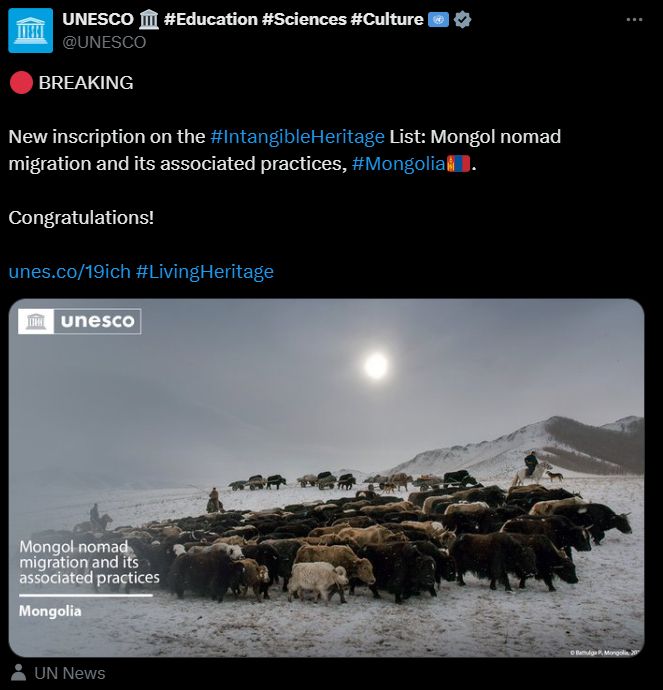
Task: Follow the #Mongolia hashtag link
Action: click(398, 164)
